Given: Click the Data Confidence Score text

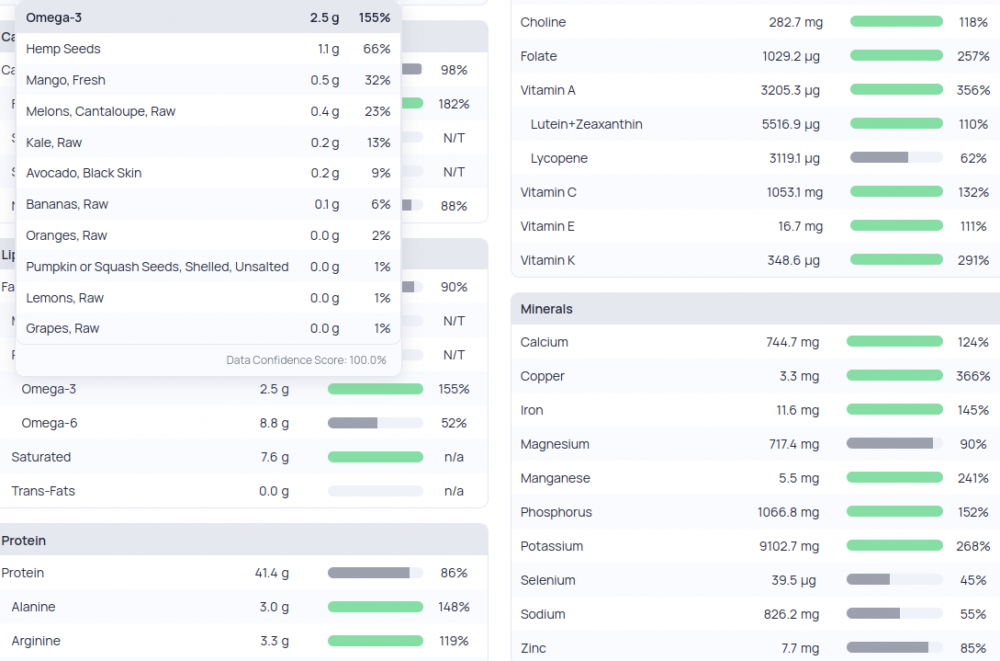Looking at the screenshot, I should (306, 360).
